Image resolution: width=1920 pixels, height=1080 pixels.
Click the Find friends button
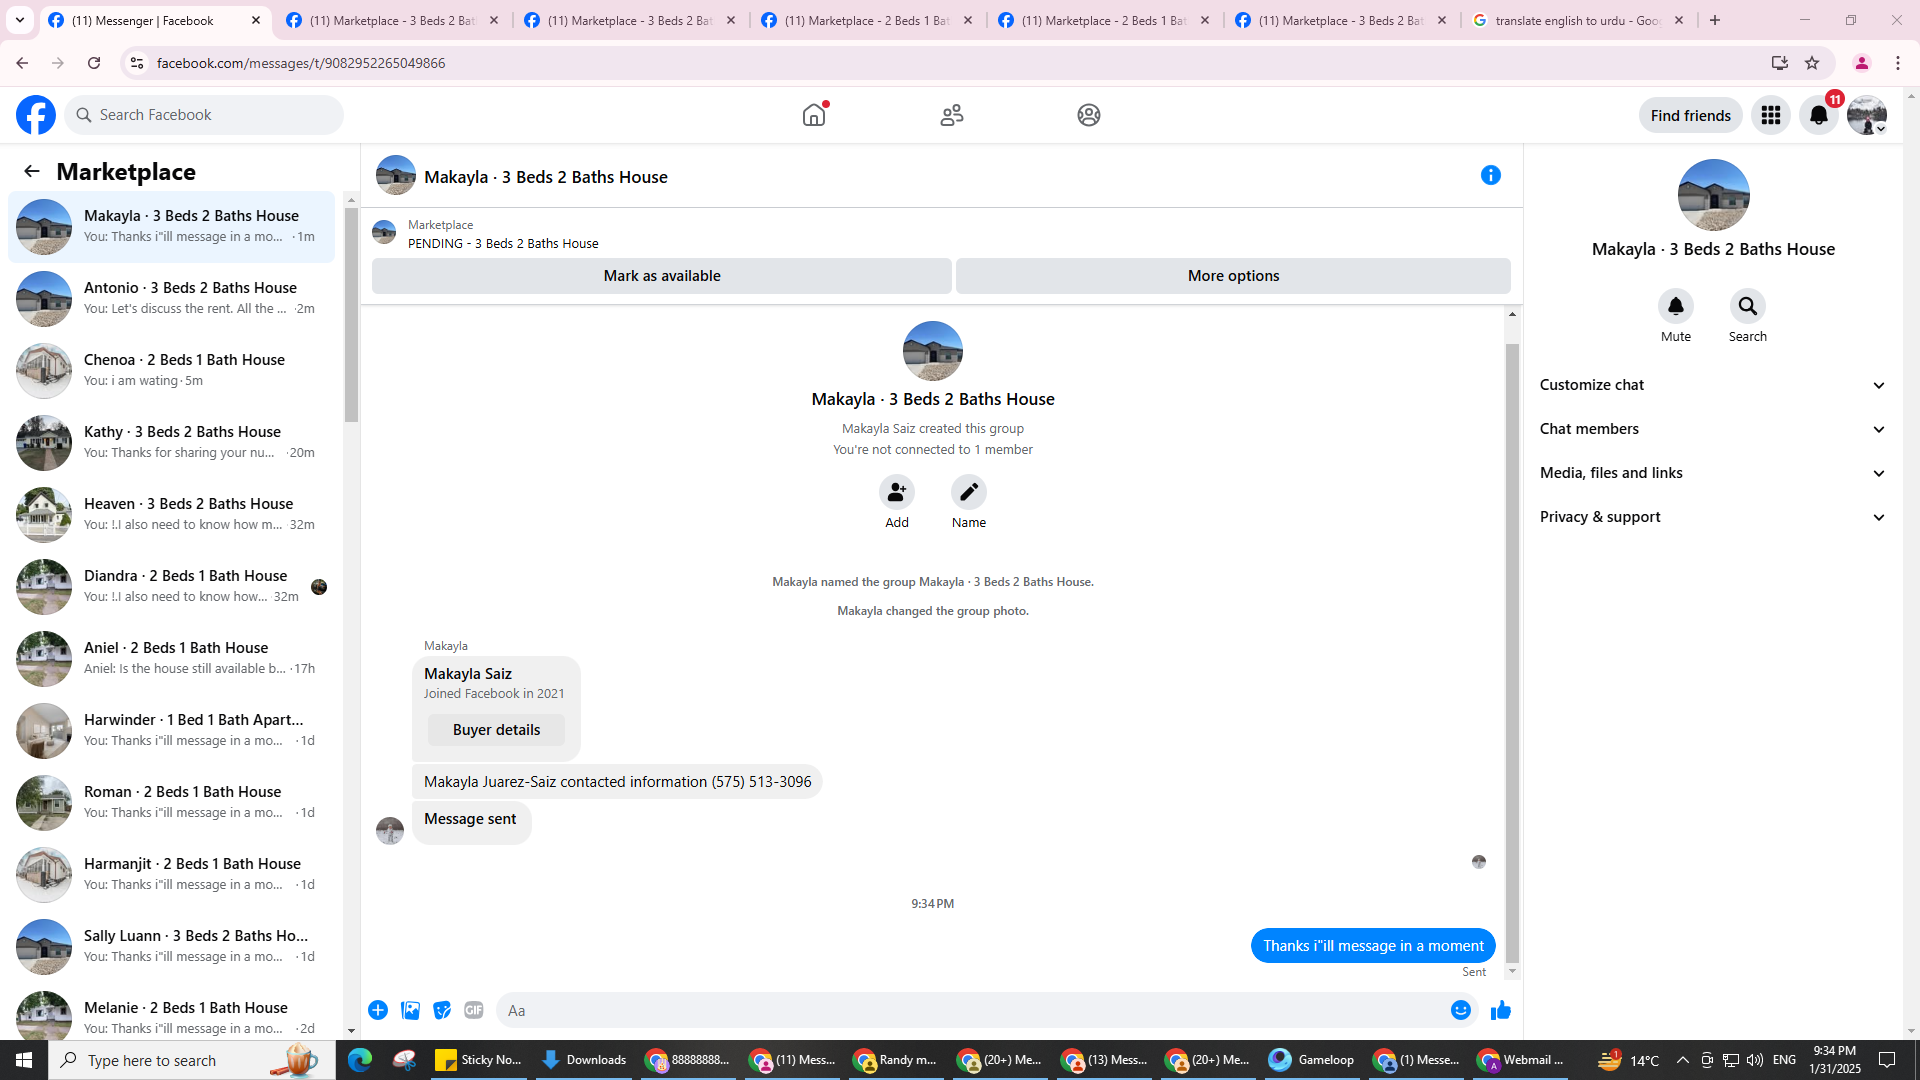click(1690, 115)
